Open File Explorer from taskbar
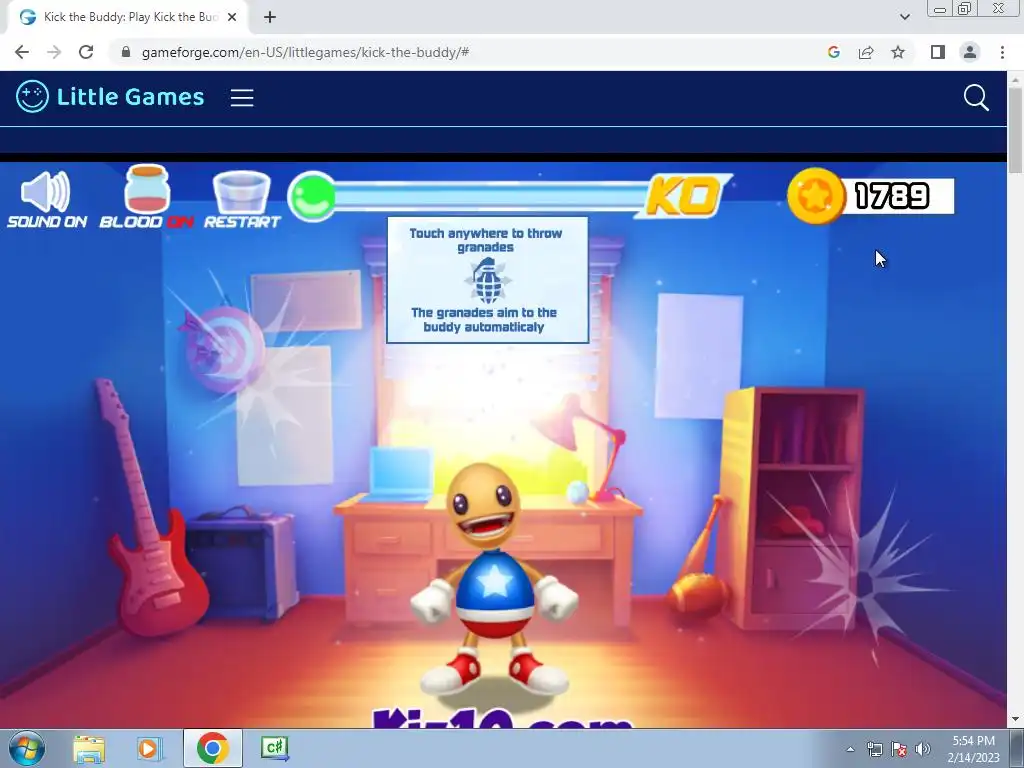The width and height of the screenshot is (1024, 768). [x=89, y=748]
